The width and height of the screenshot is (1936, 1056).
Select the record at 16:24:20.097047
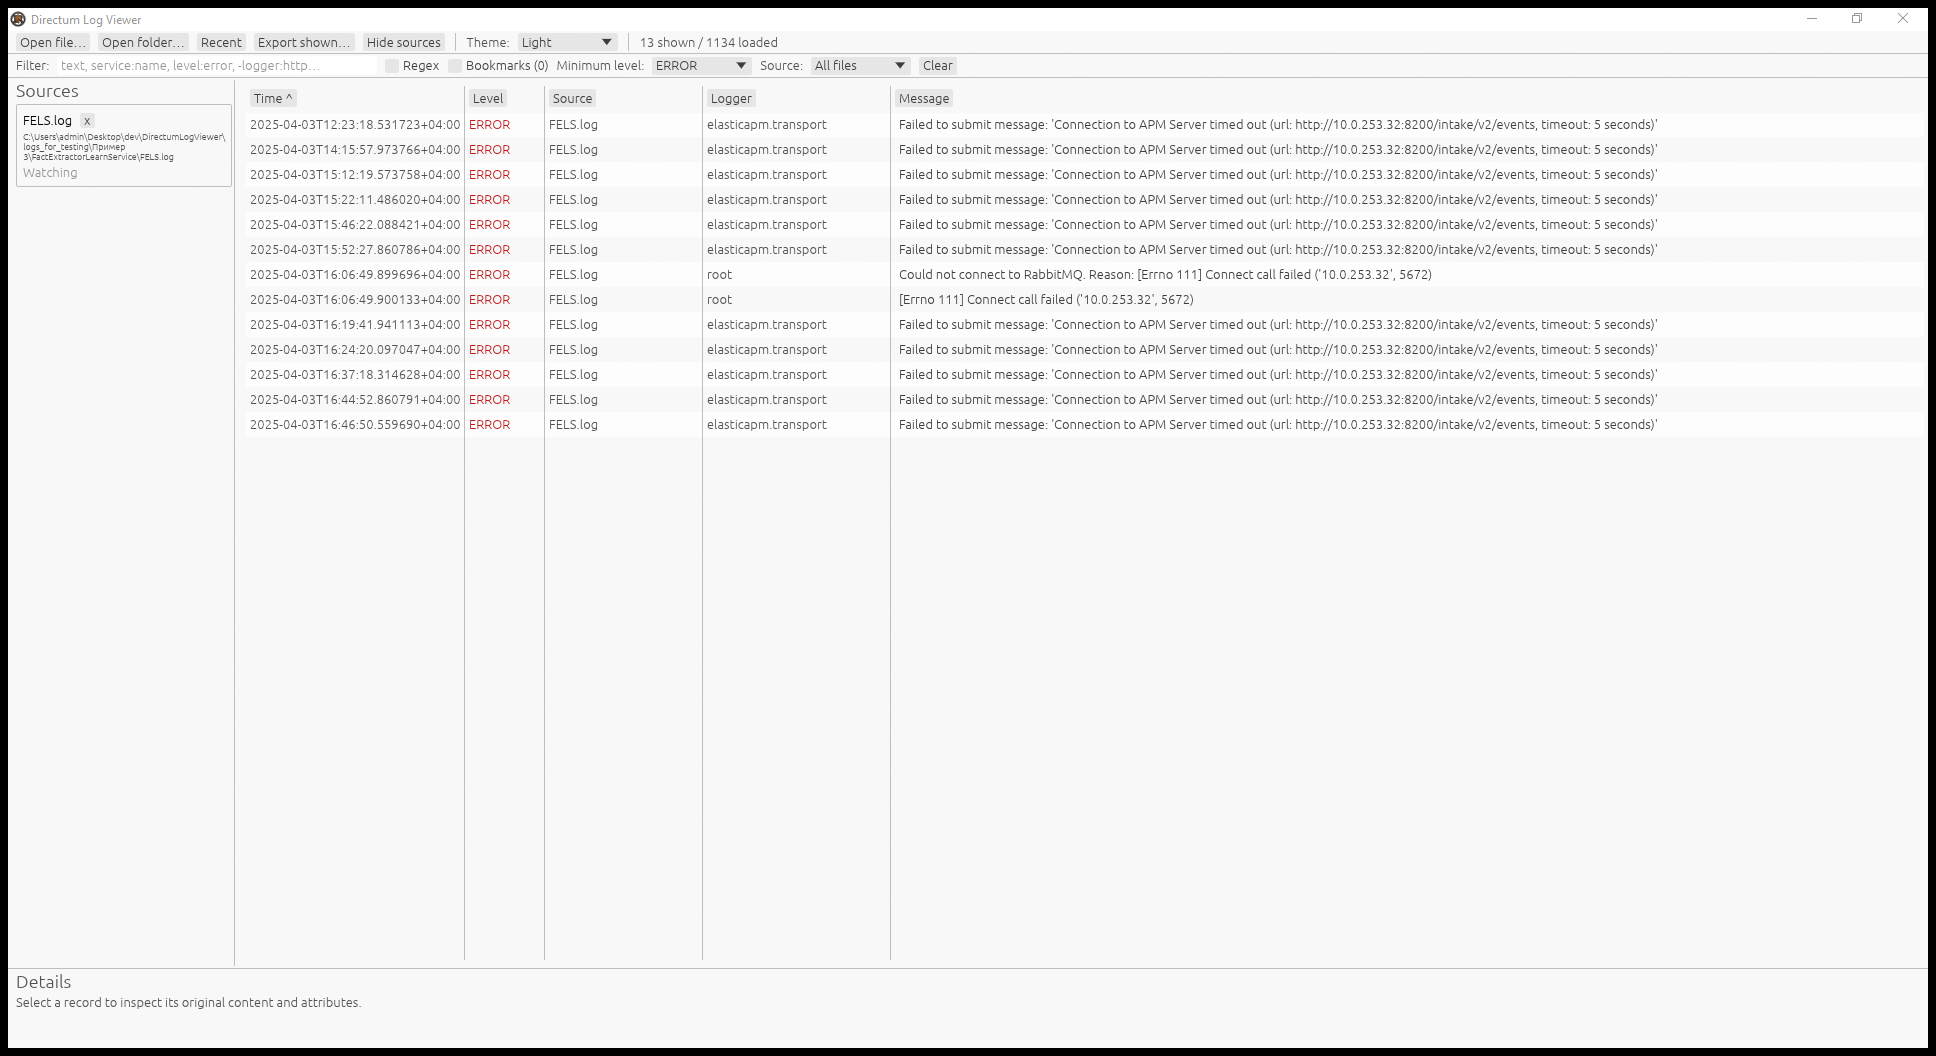[1083, 350]
